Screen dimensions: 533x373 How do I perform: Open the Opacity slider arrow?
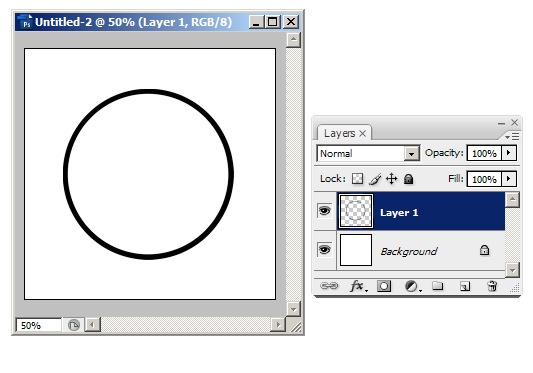[x=509, y=153]
